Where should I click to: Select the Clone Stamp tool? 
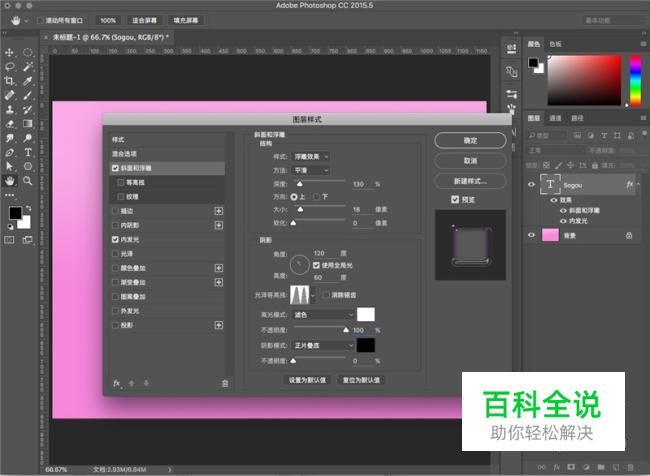point(9,109)
